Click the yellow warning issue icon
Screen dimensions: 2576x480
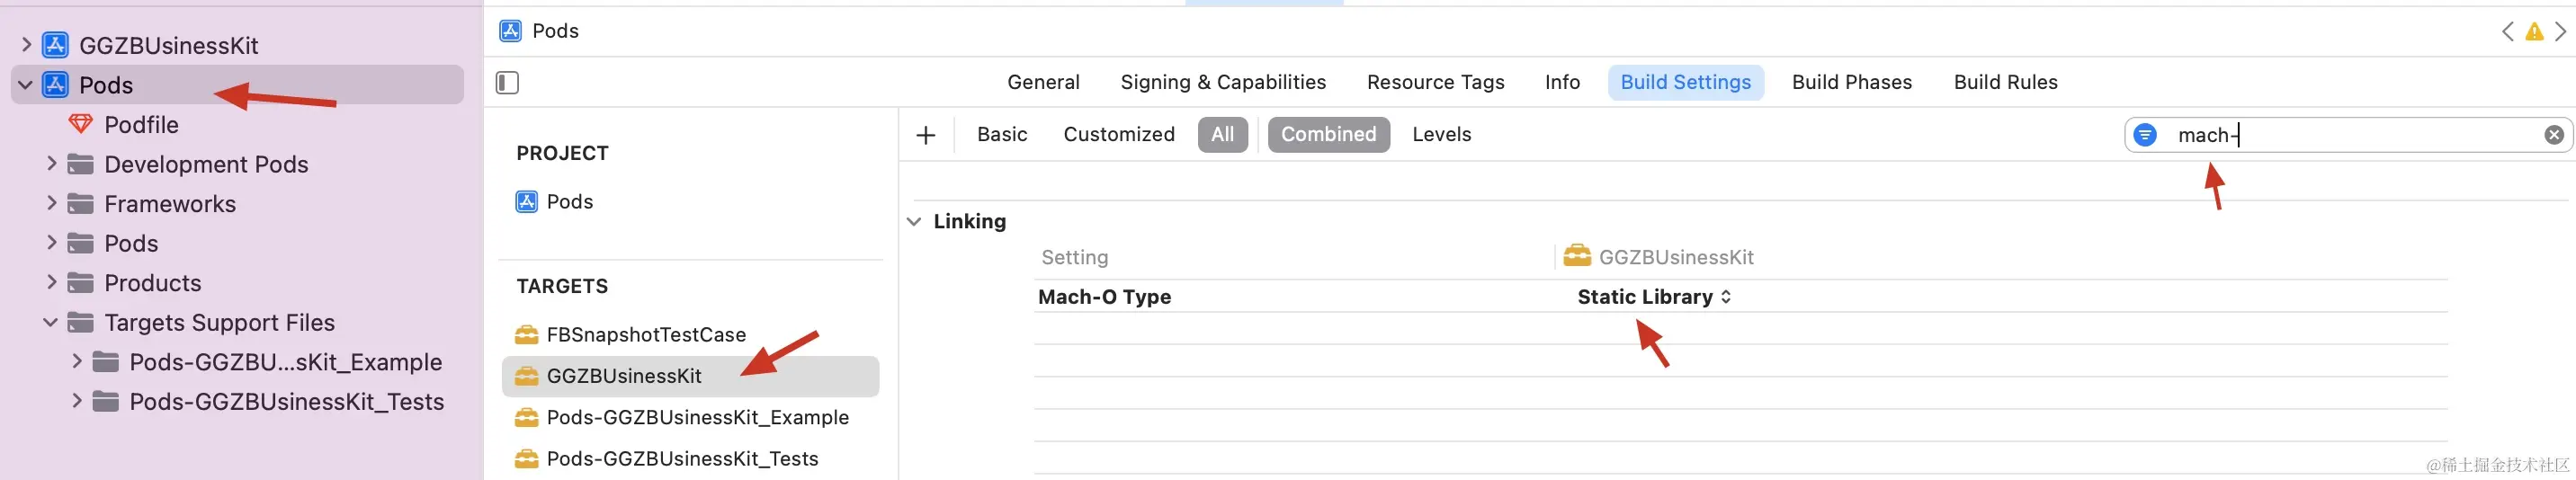coord(2534,32)
